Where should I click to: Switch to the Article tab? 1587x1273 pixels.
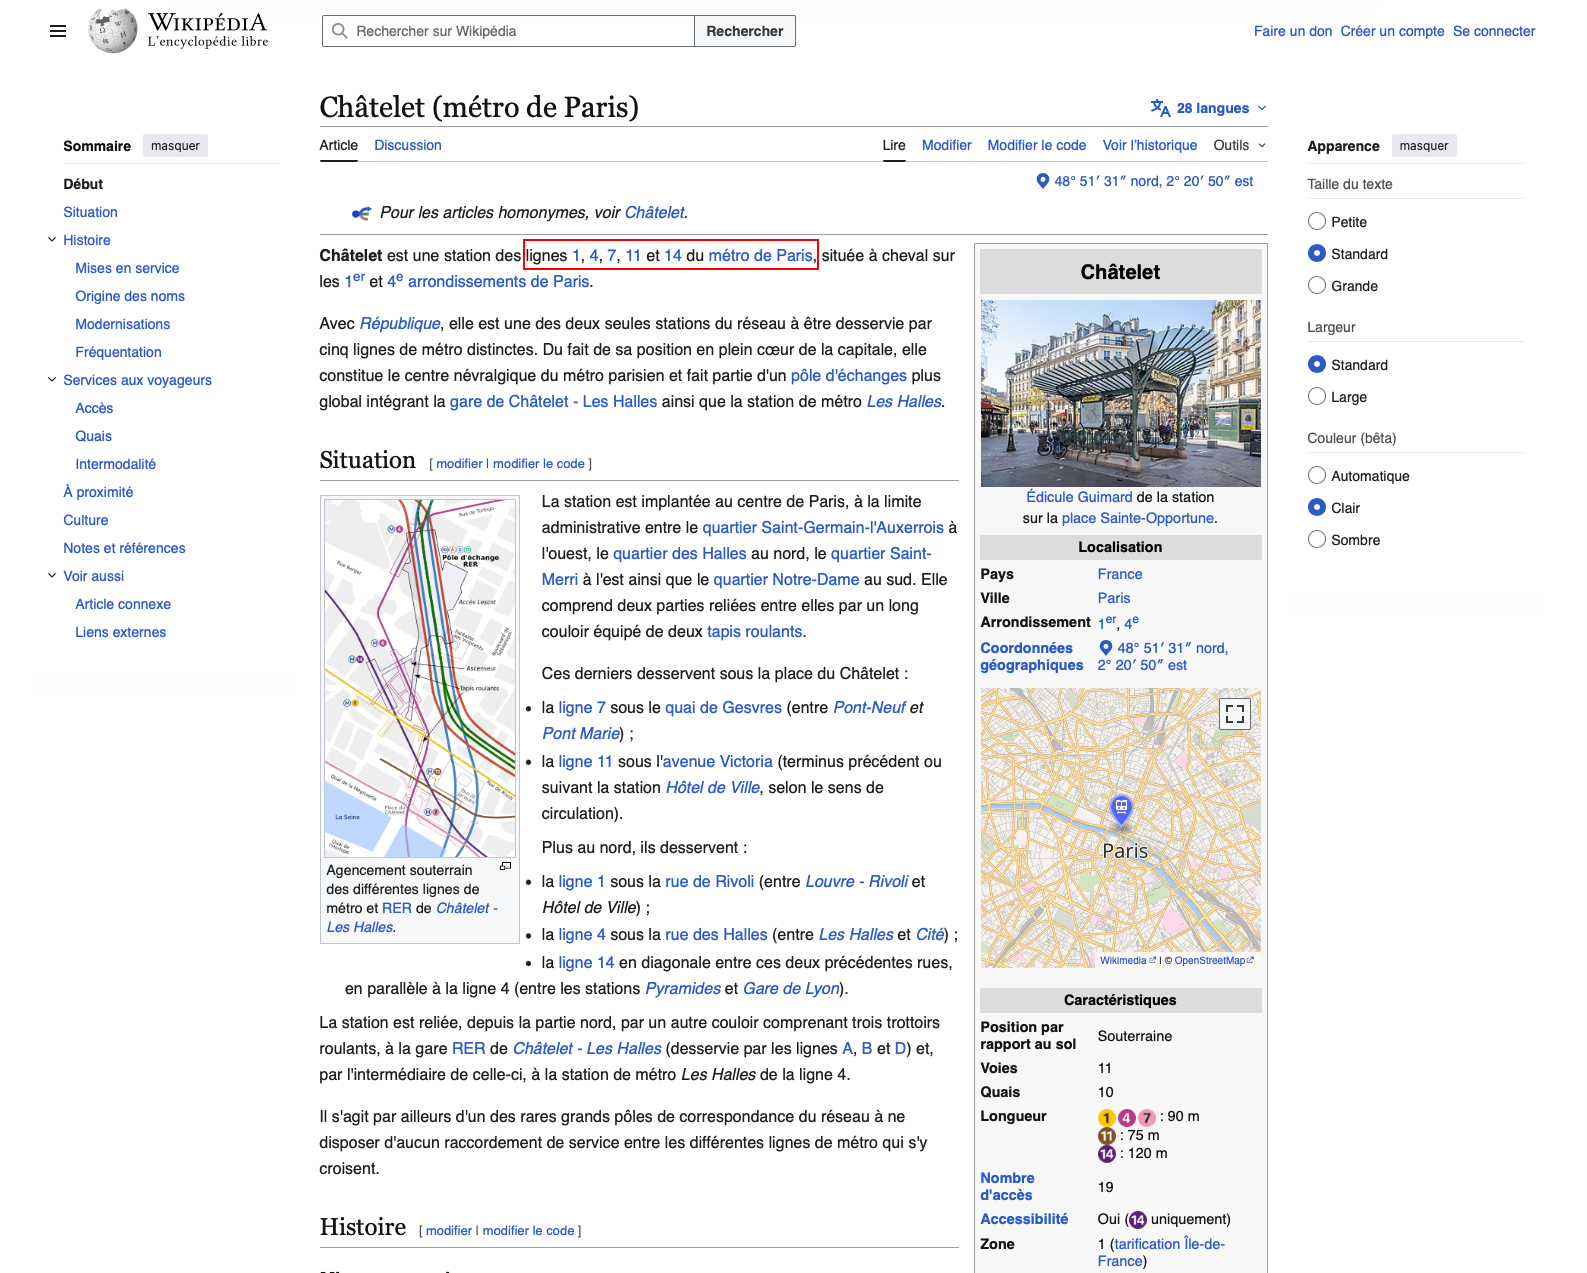[x=338, y=145]
